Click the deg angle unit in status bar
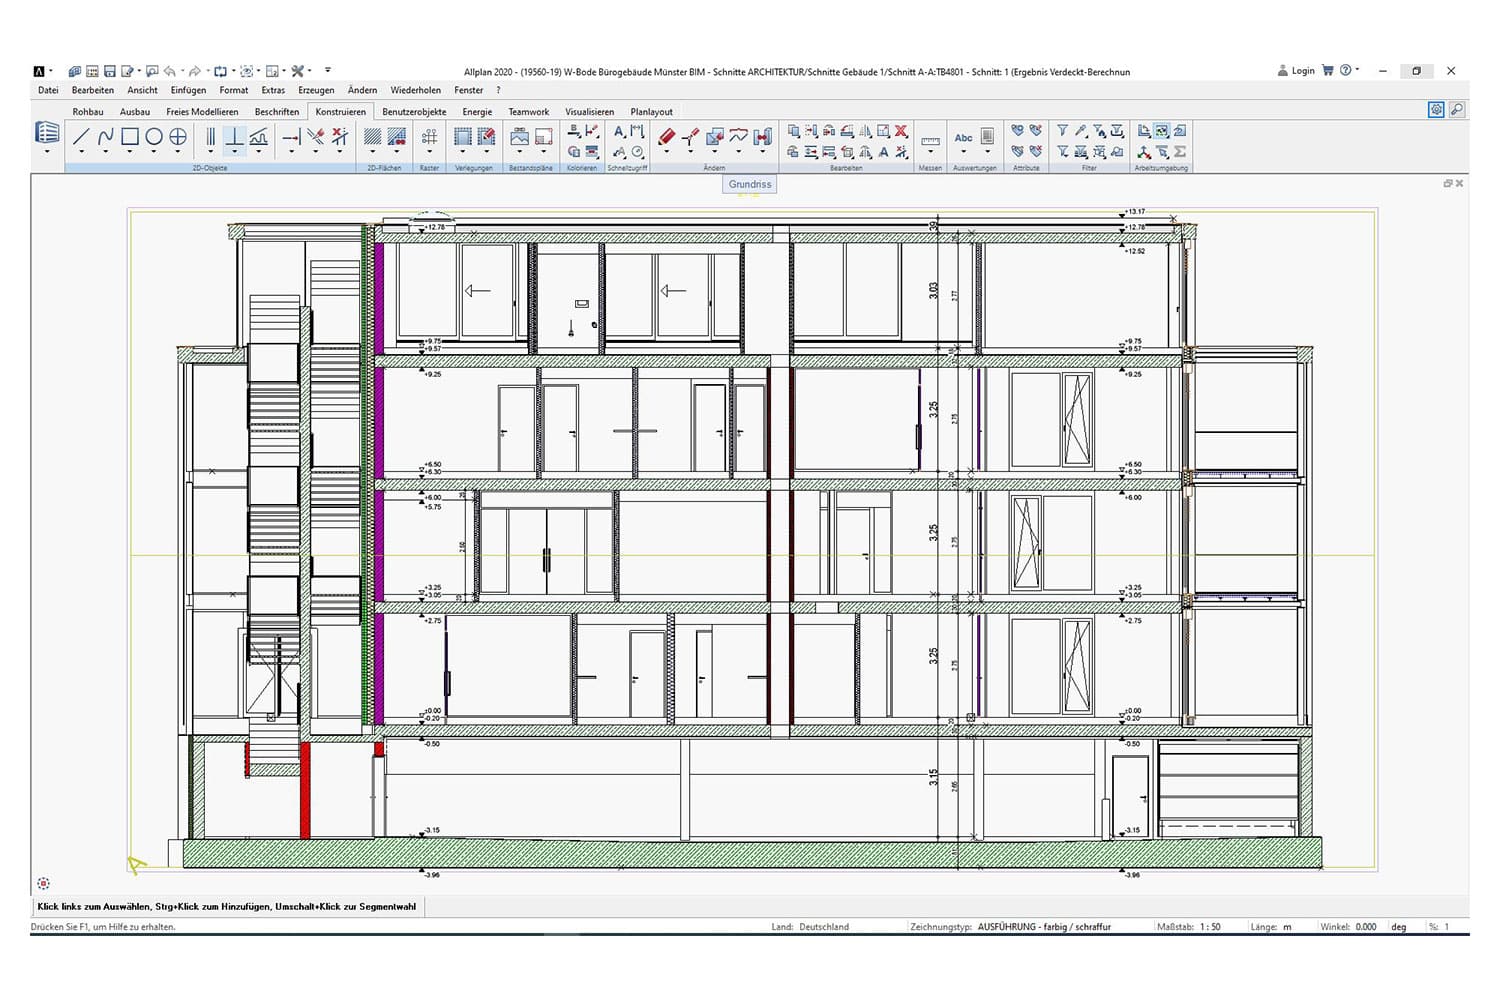This screenshot has width=1500, height=1000. pyautogui.click(x=1399, y=927)
